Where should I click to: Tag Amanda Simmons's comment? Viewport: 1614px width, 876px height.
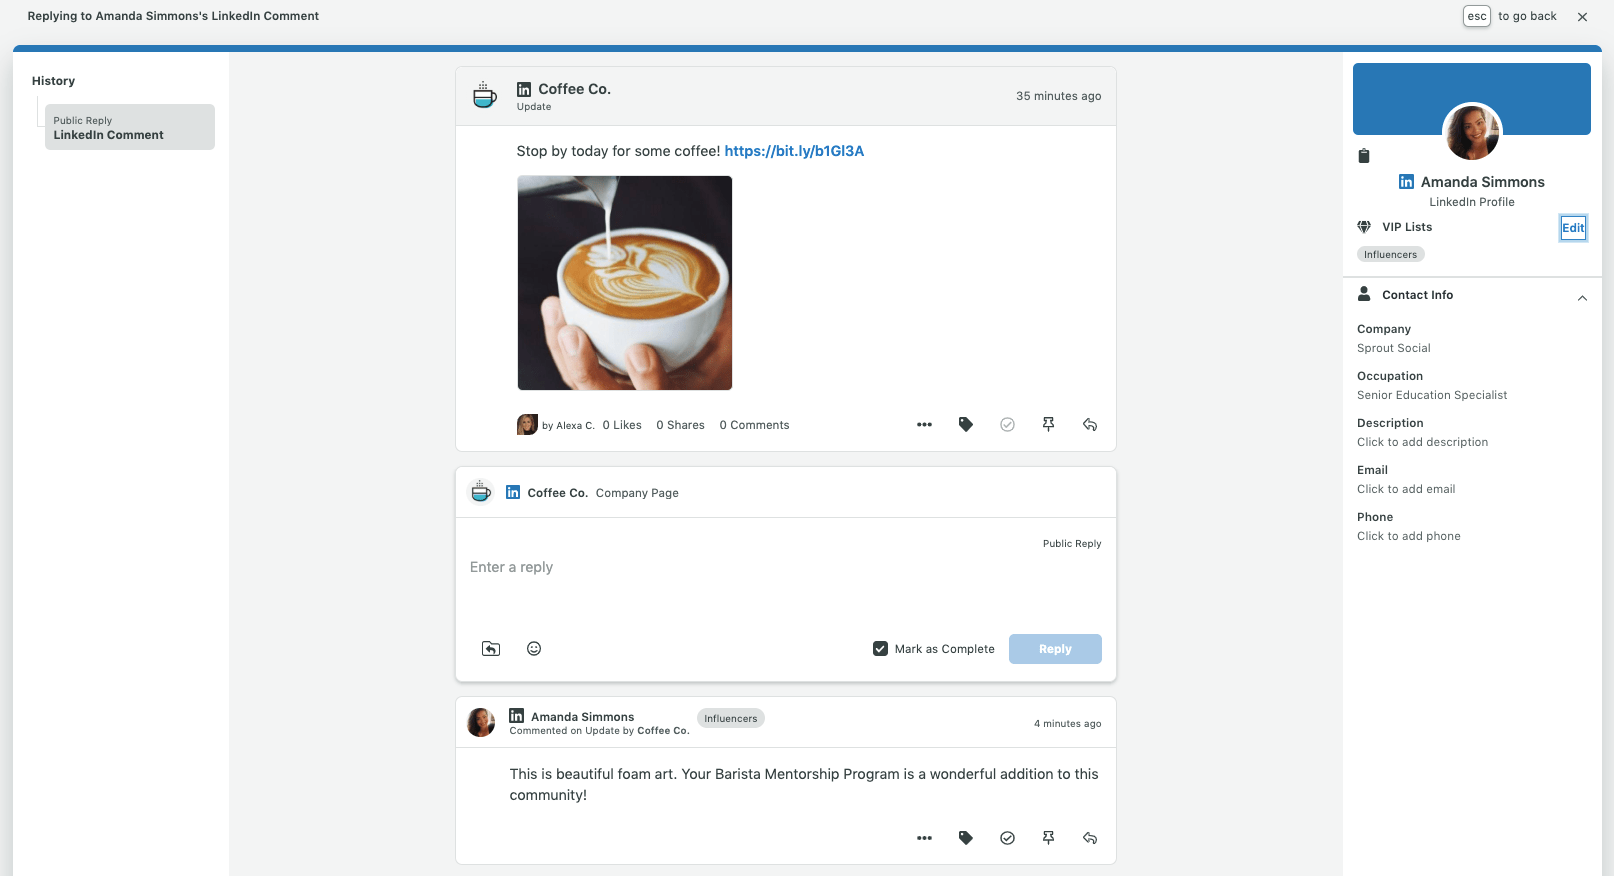pos(965,838)
